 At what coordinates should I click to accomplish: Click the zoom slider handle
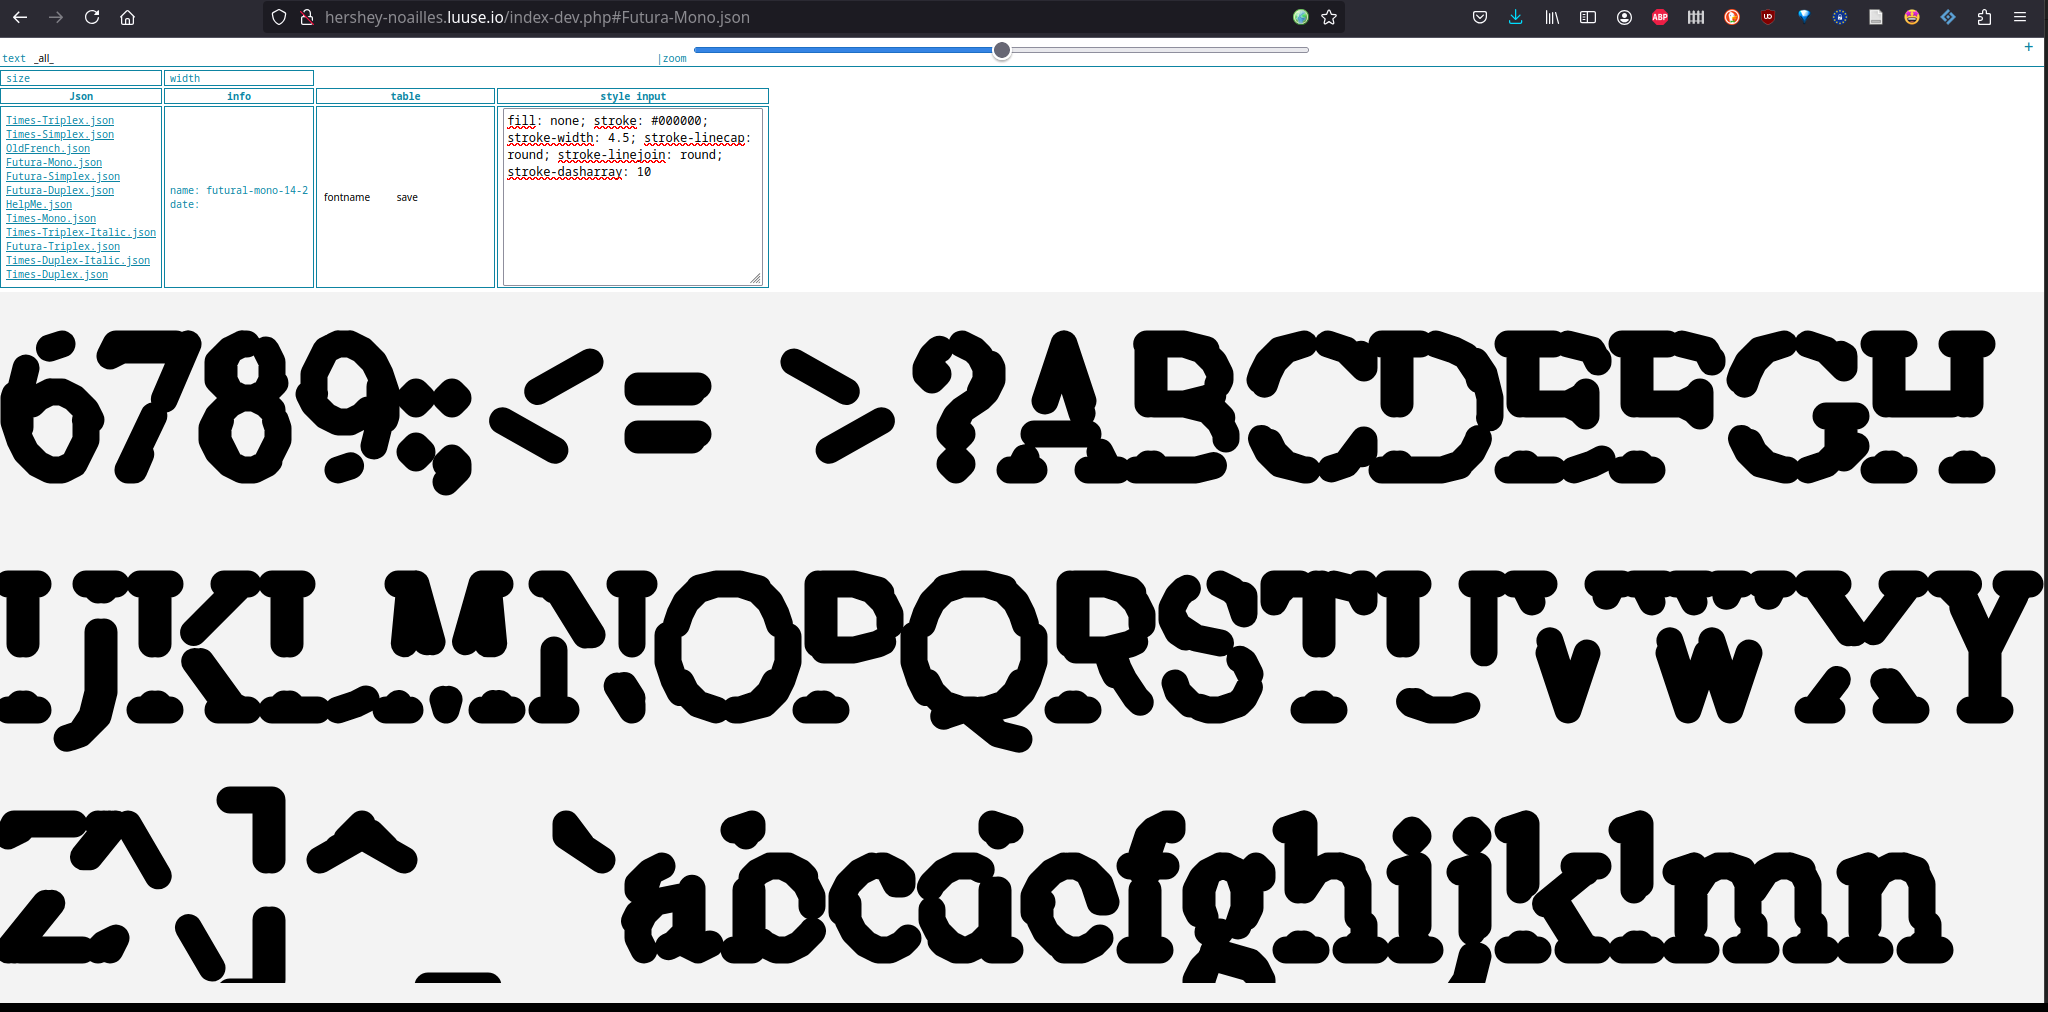pyautogui.click(x=1001, y=50)
